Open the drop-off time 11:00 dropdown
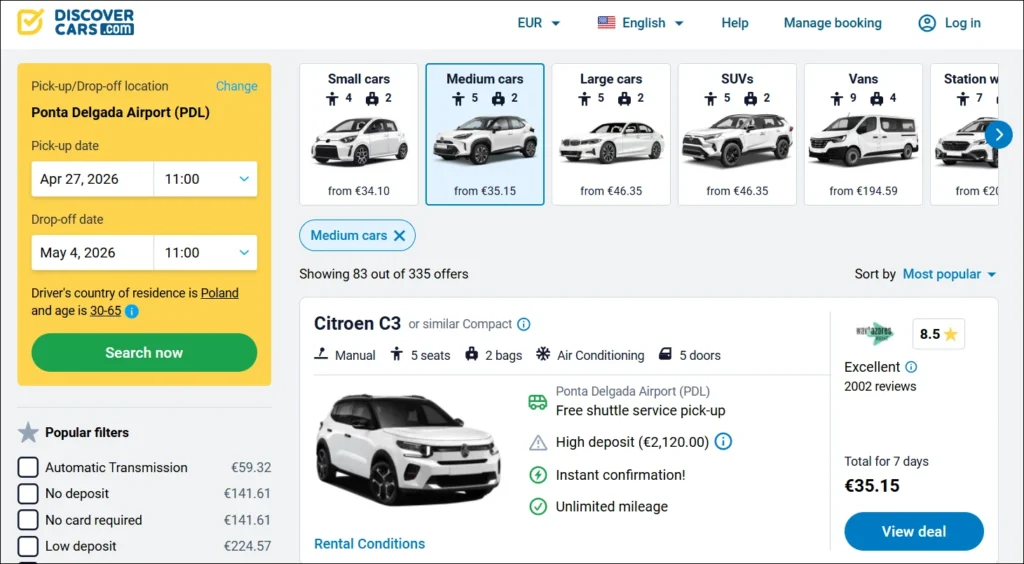Viewport: 1024px width, 564px height. click(x=206, y=253)
